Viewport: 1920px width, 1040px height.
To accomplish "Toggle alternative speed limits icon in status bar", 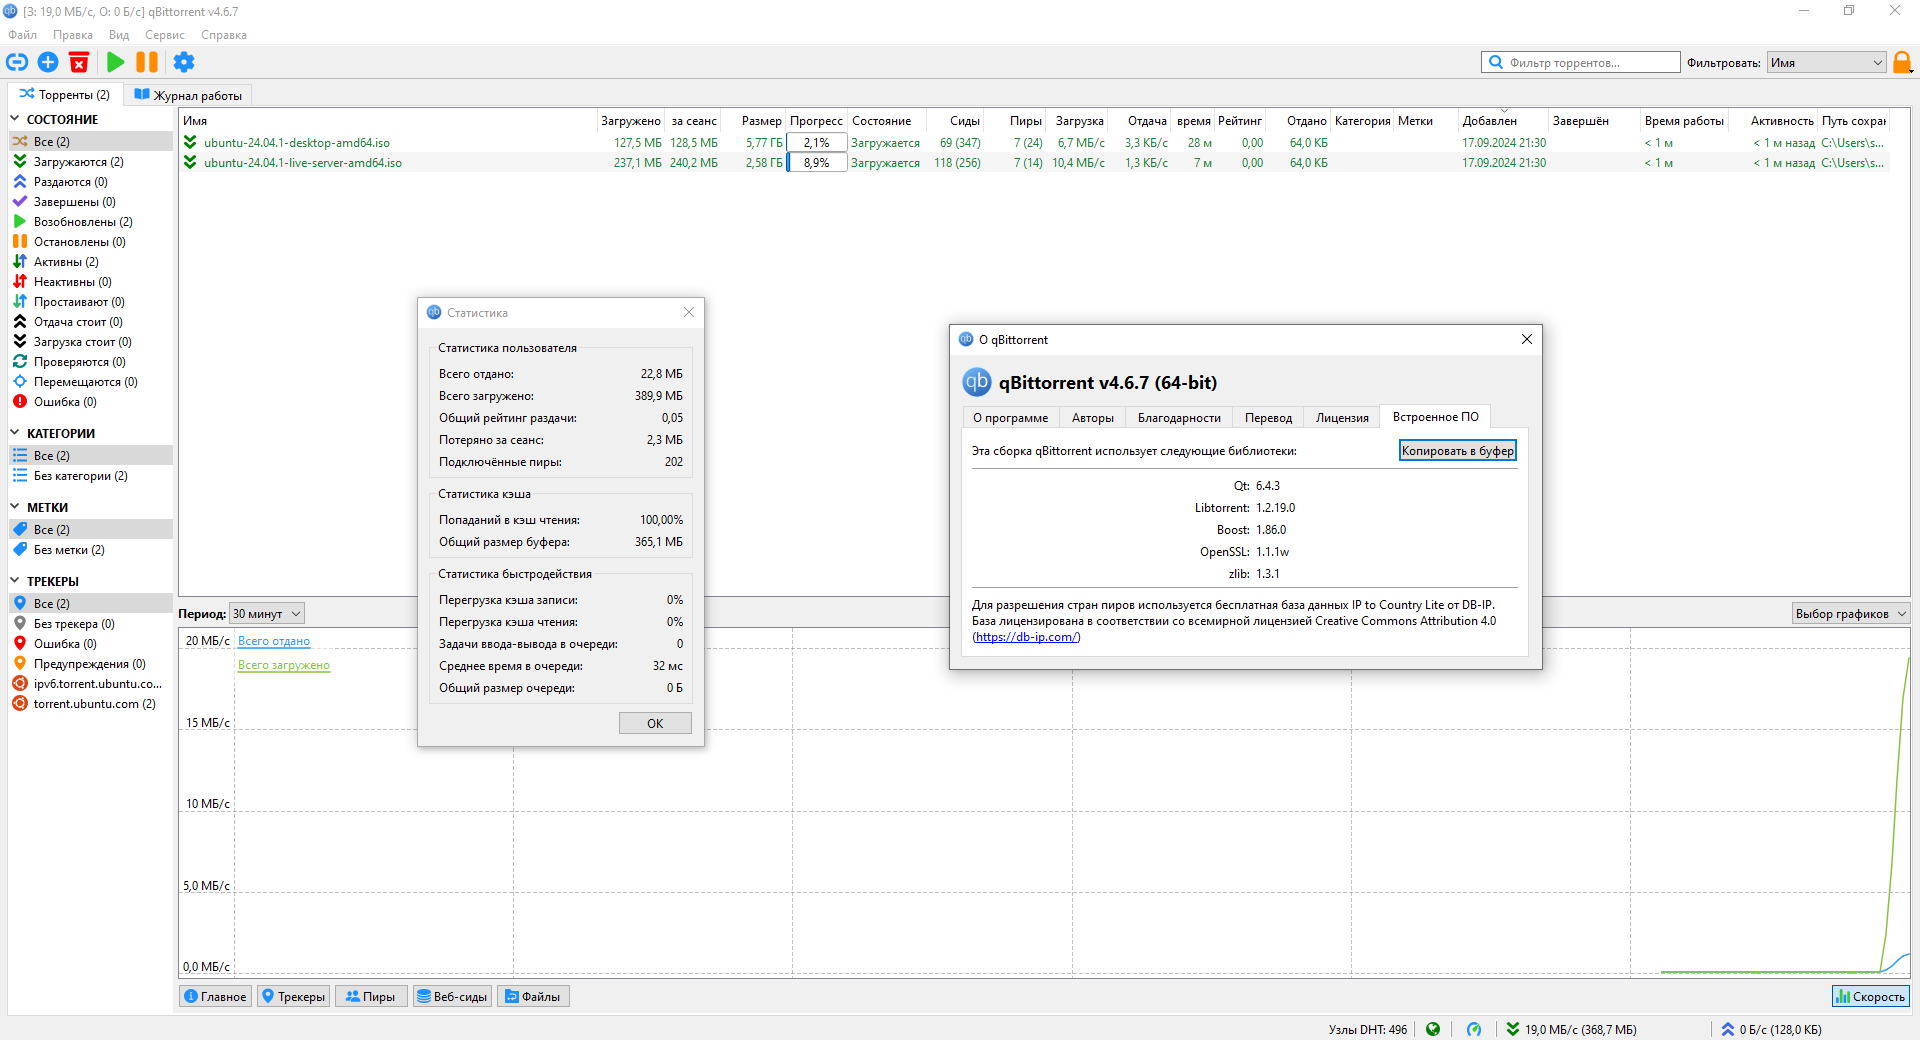I will (1474, 1029).
